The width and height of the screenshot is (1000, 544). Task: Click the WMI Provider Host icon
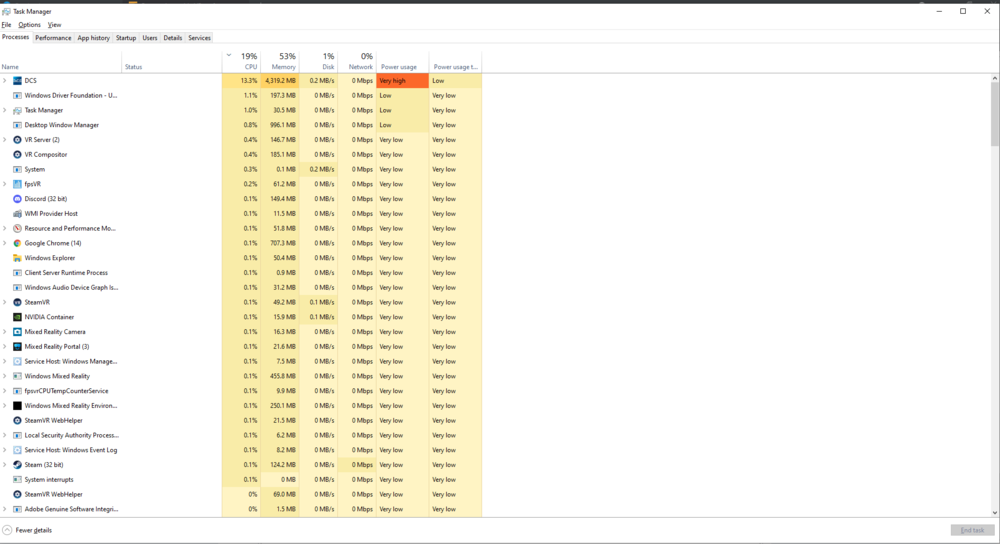(x=17, y=214)
